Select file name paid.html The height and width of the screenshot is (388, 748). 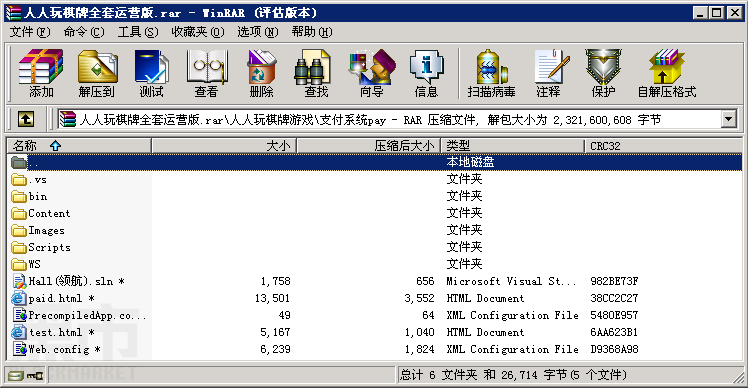pyautogui.click(x=61, y=298)
